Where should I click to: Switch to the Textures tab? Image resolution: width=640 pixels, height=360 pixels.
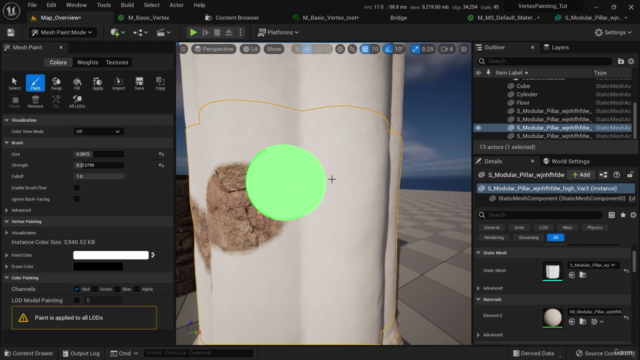(117, 62)
